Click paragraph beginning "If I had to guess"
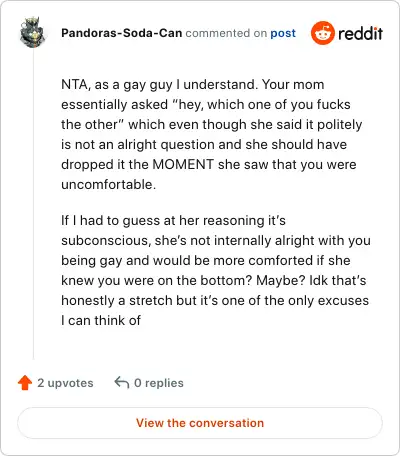The width and height of the screenshot is (400, 456). pos(216,270)
